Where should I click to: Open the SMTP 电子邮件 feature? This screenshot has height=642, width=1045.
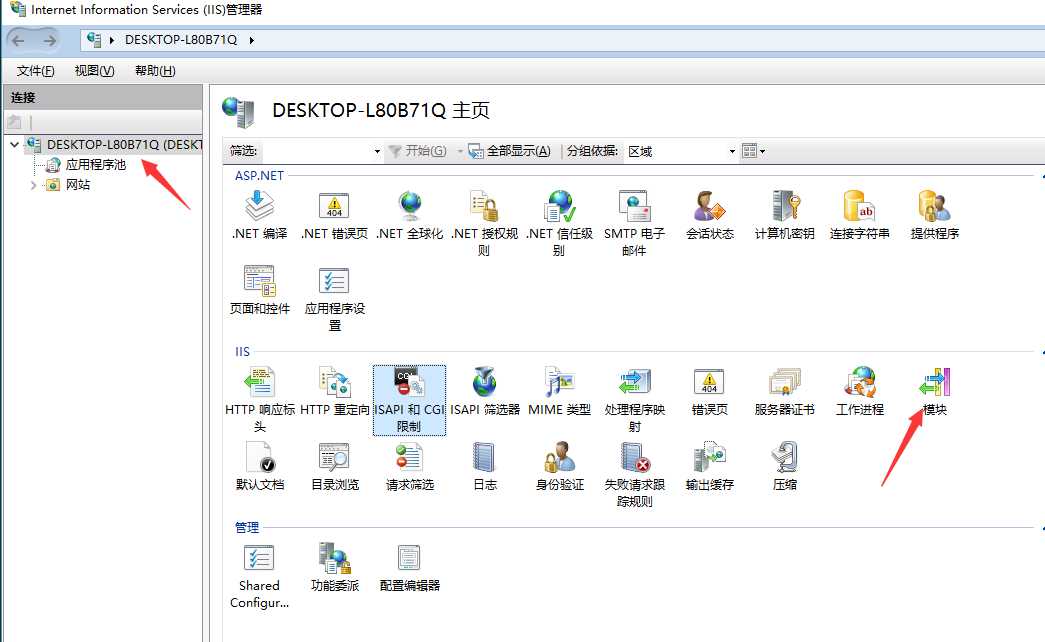click(634, 223)
